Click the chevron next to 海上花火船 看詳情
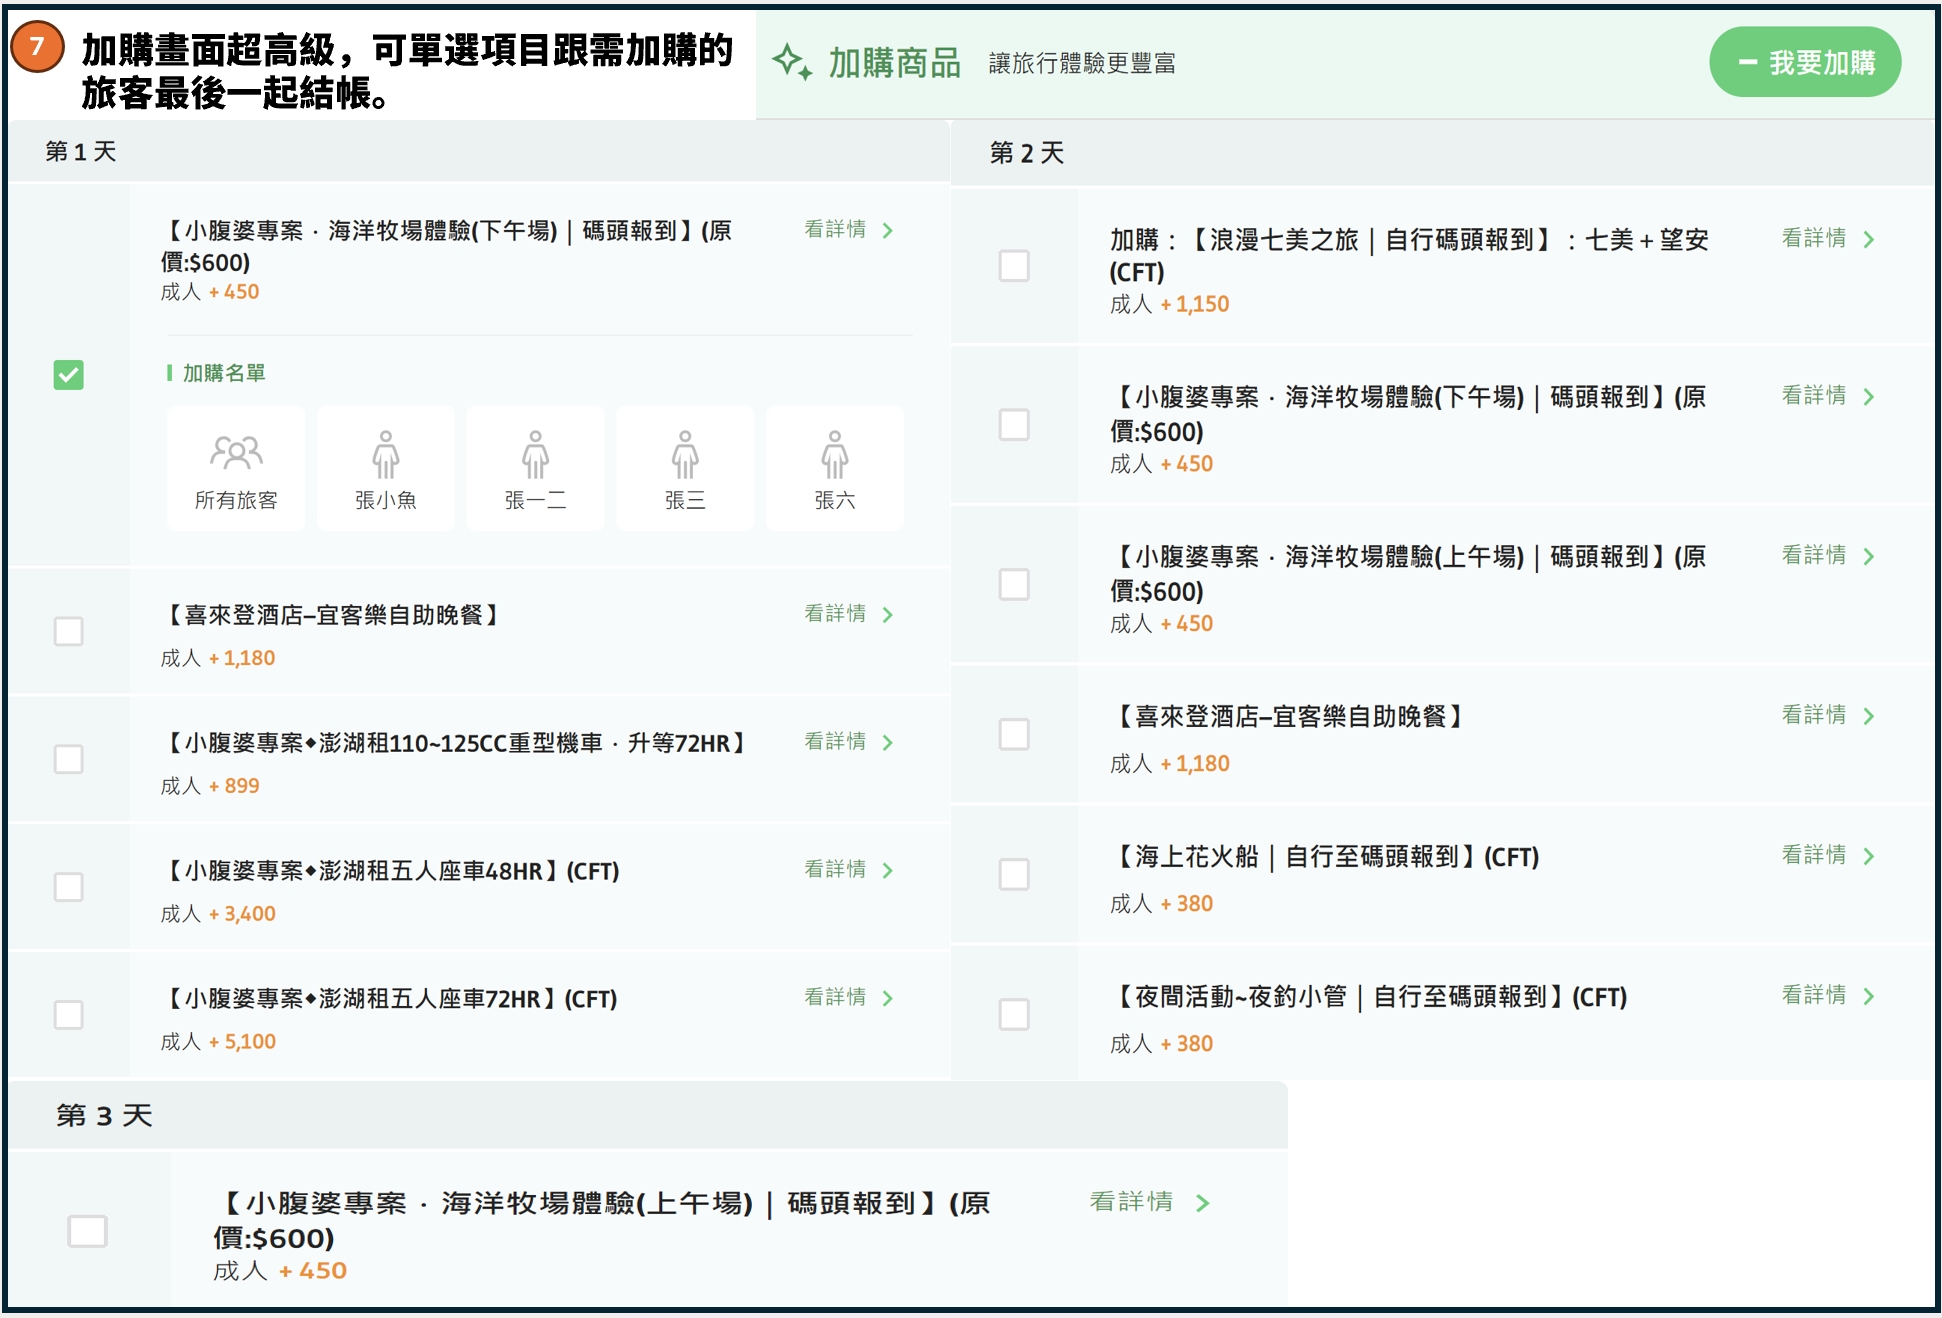The image size is (1942, 1318). click(1869, 856)
